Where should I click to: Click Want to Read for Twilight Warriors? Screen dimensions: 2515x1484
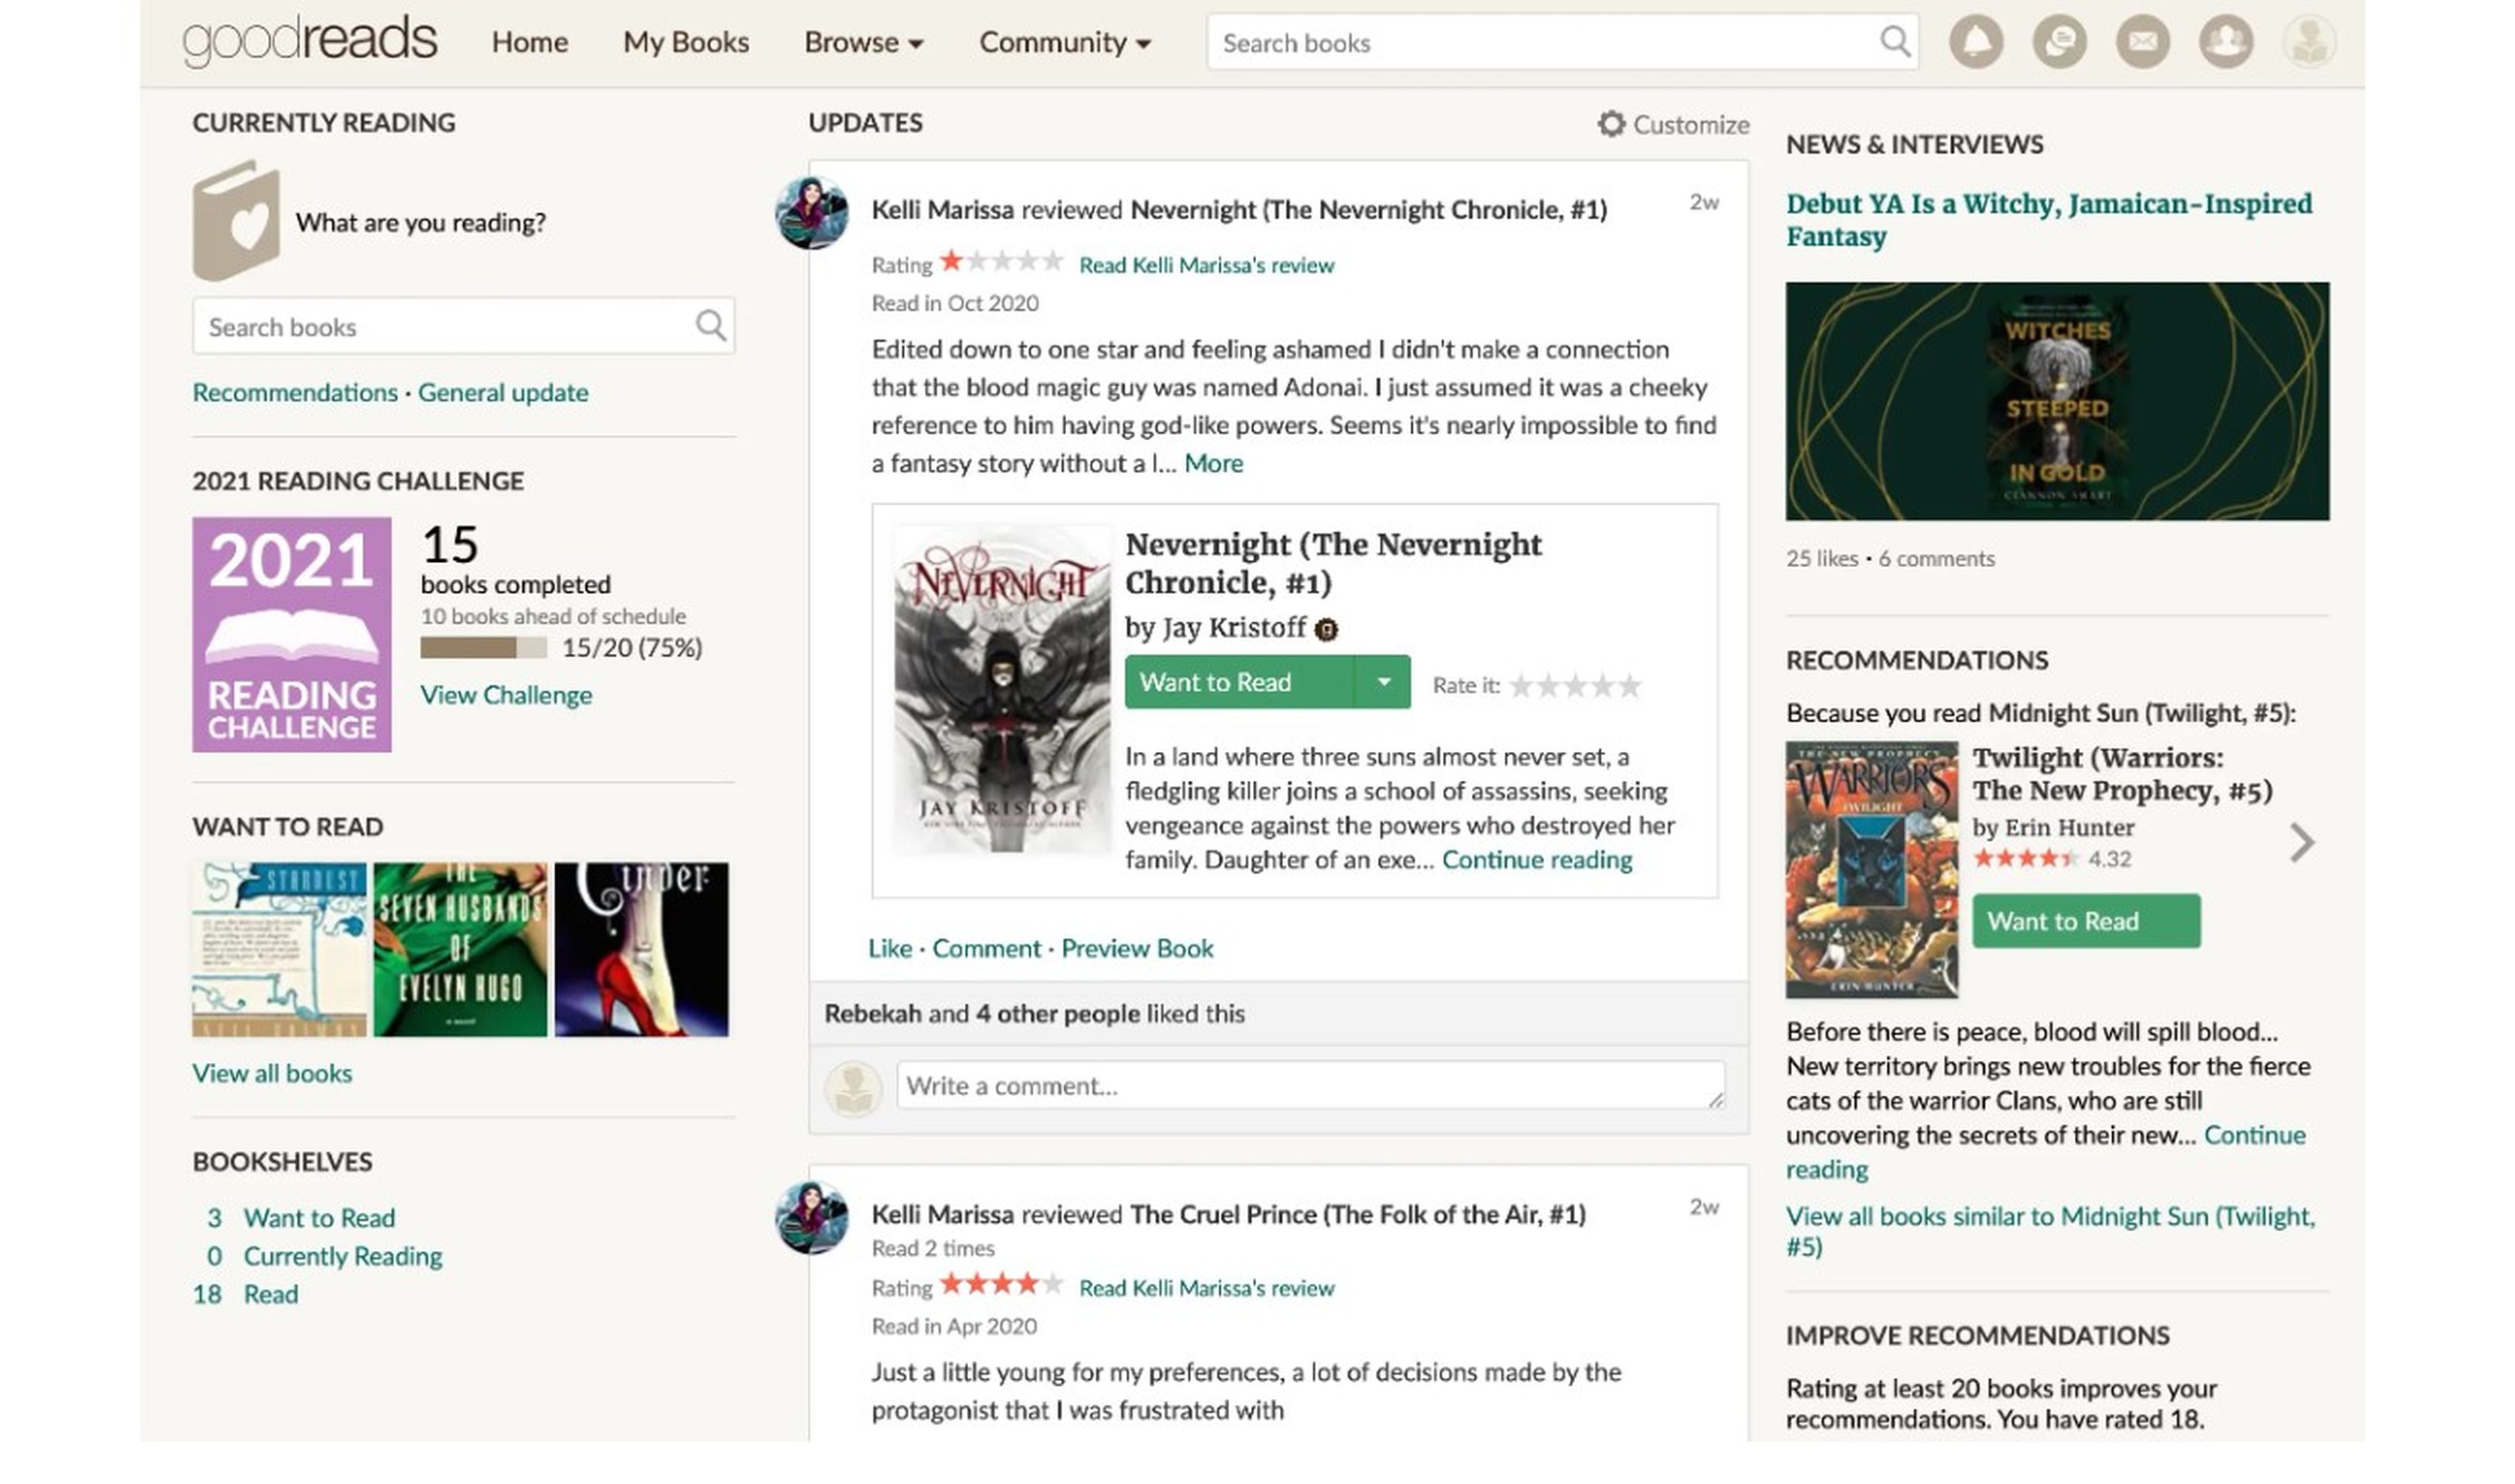click(x=2086, y=921)
